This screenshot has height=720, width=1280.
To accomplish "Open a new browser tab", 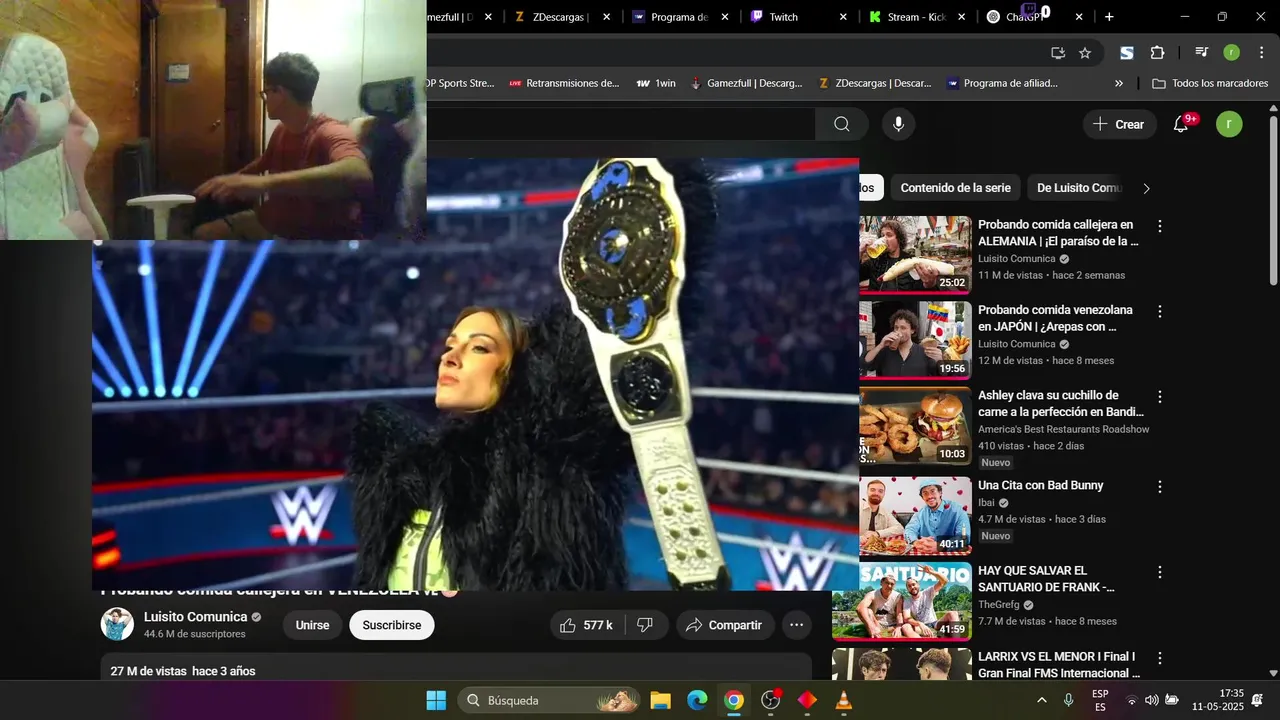I will 1109,17.
